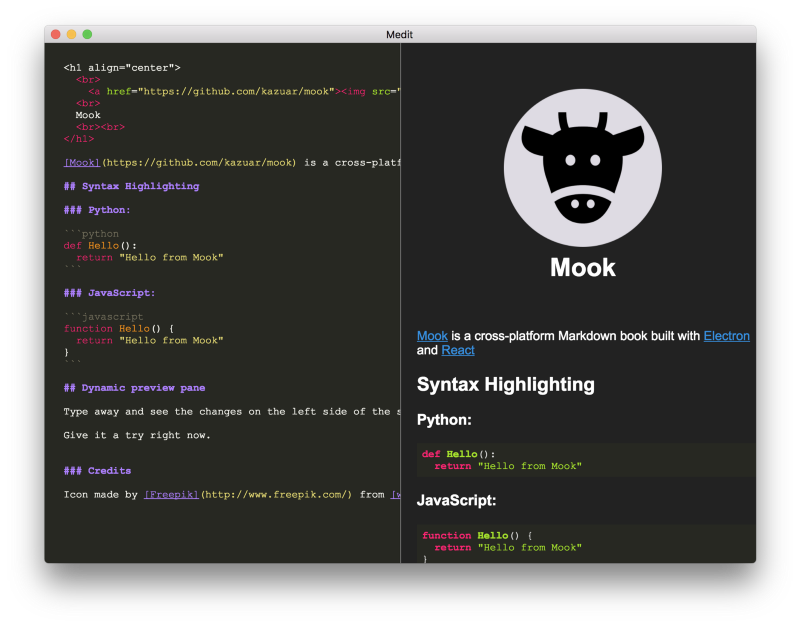Image resolution: width=800 pixels, height=626 pixels.
Task: Click the [Freepik] link in the editor
Action: 172,494
